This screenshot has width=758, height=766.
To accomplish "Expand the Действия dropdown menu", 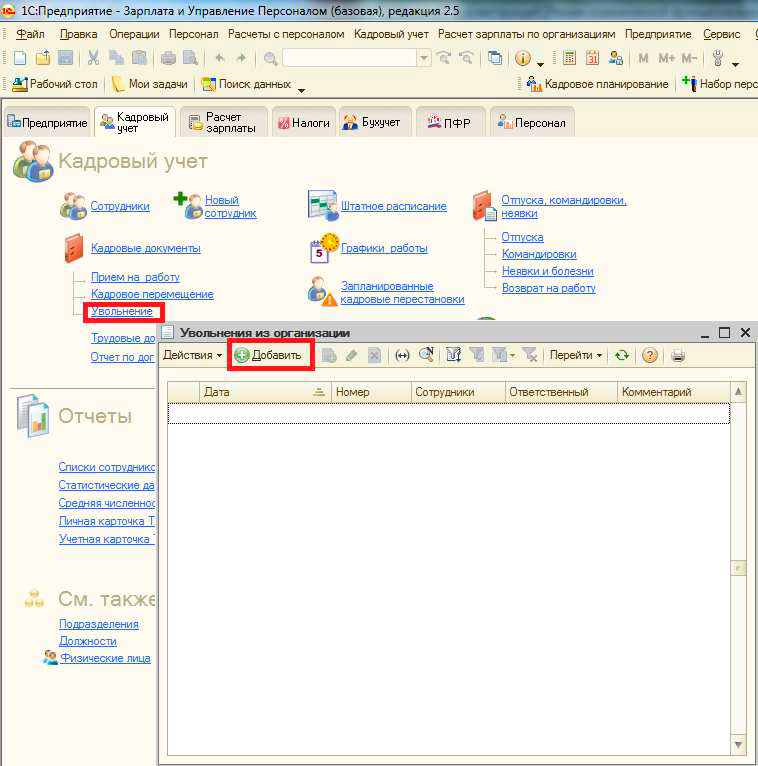I will click(x=192, y=355).
